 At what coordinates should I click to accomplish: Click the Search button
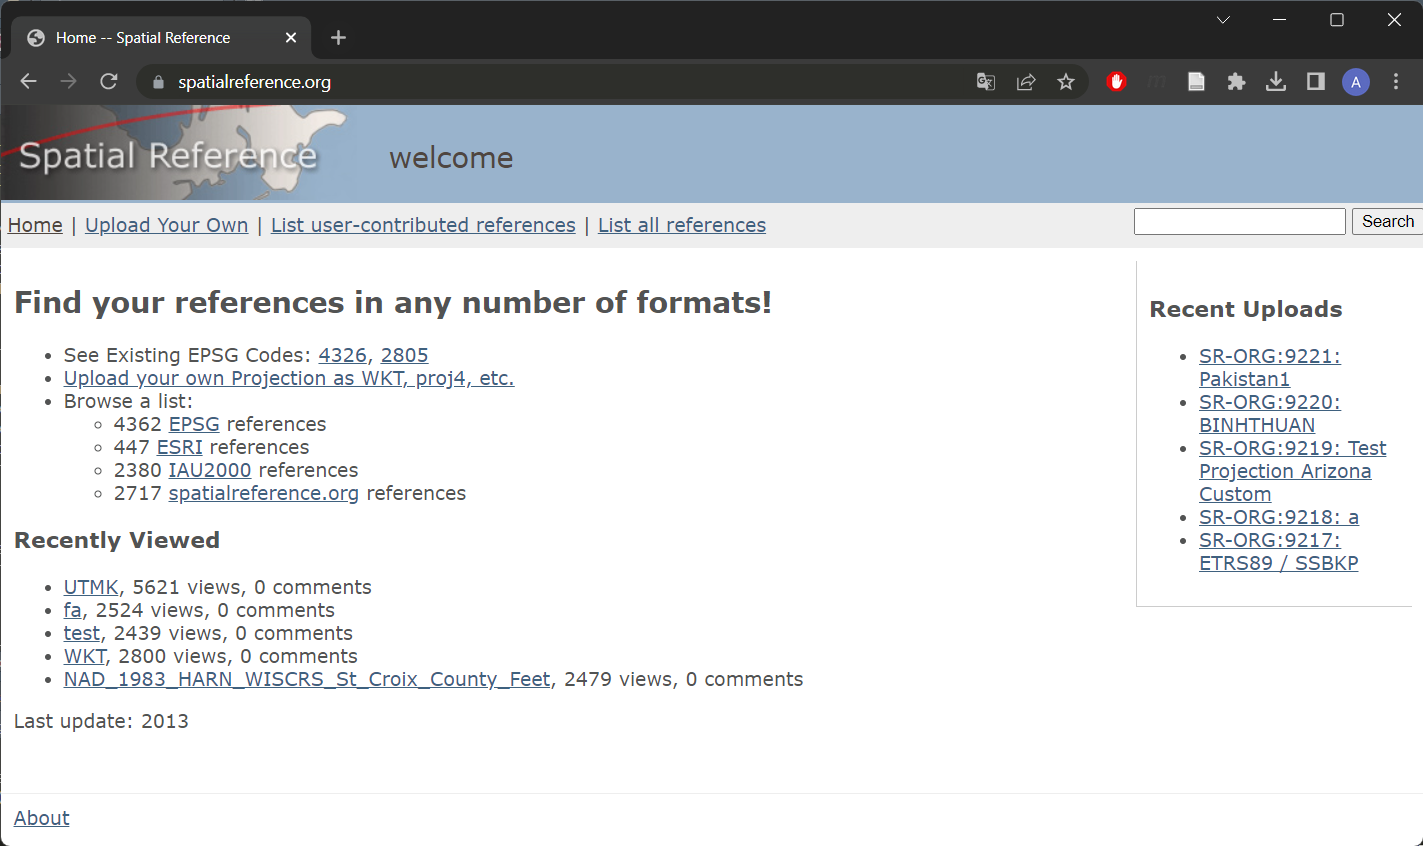(x=1388, y=222)
